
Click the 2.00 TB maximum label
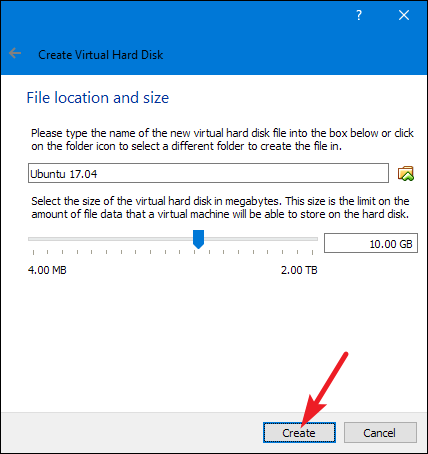tap(299, 270)
